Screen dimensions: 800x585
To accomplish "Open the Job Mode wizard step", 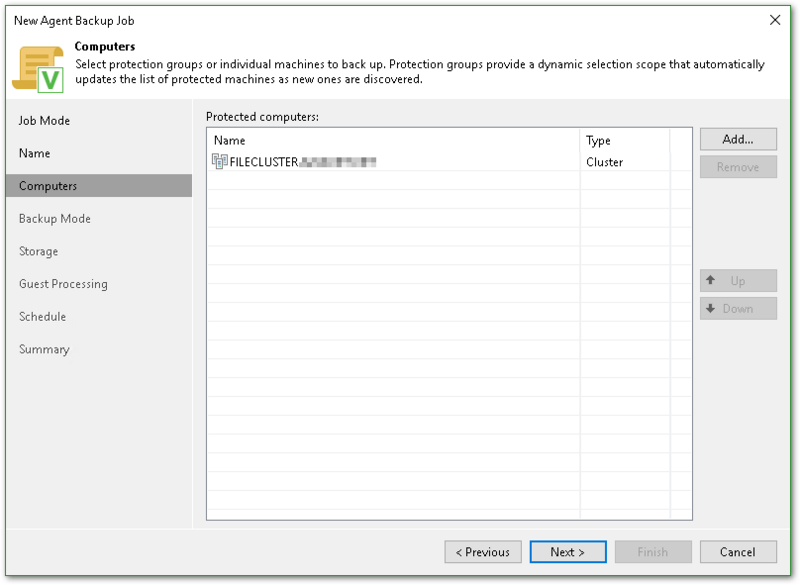I will (x=45, y=121).
